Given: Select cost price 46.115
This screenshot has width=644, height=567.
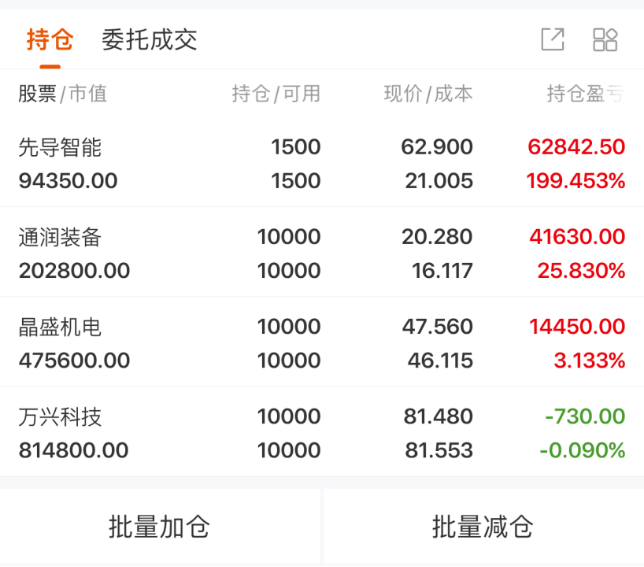Looking at the screenshot, I should pyautogui.click(x=440, y=360).
